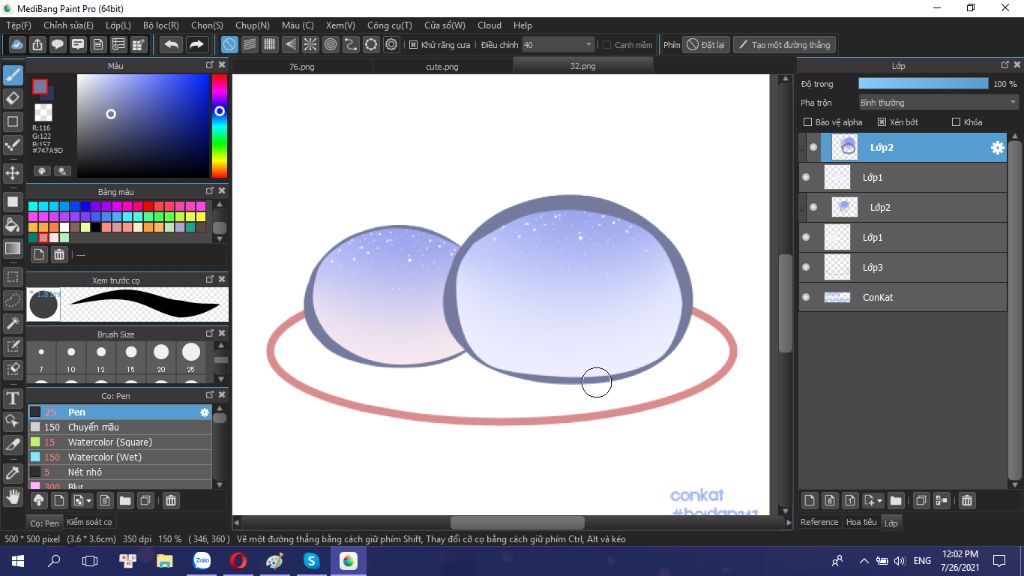Switch to the cute.png tab

tap(442, 66)
